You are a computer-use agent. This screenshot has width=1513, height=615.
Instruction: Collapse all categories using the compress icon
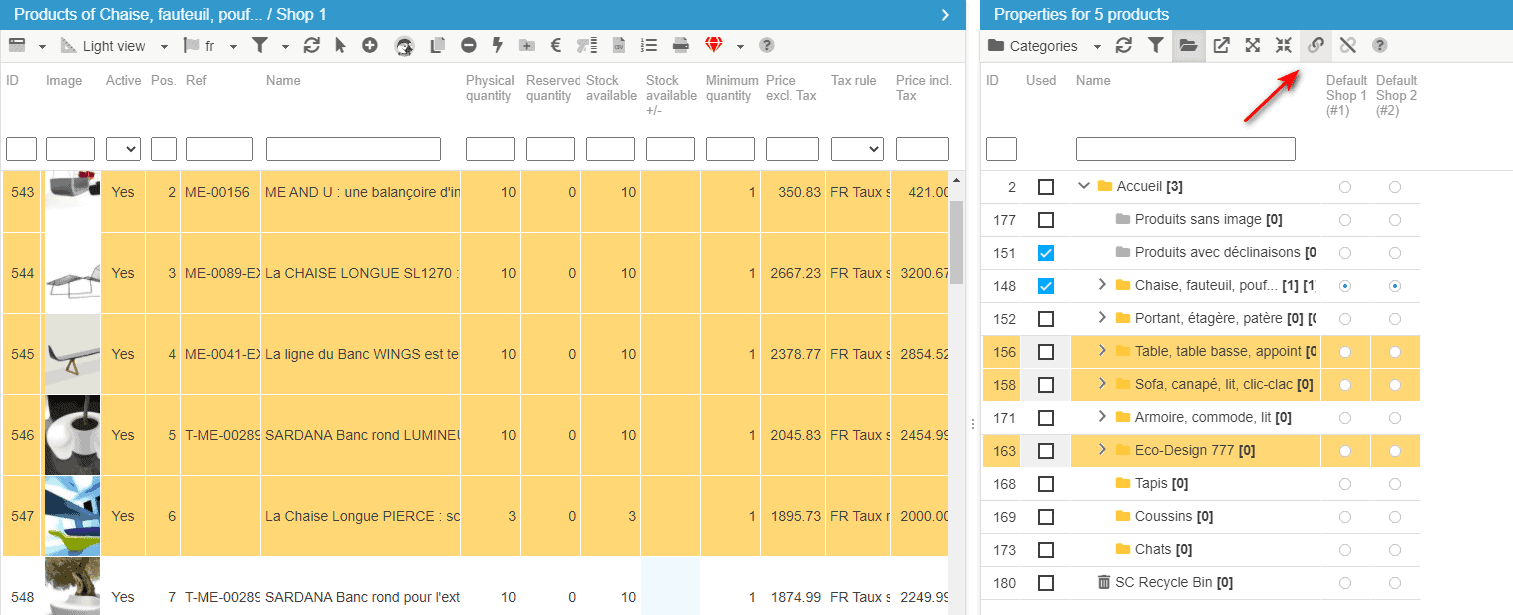pyautogui.click(x=1284, y=45)
